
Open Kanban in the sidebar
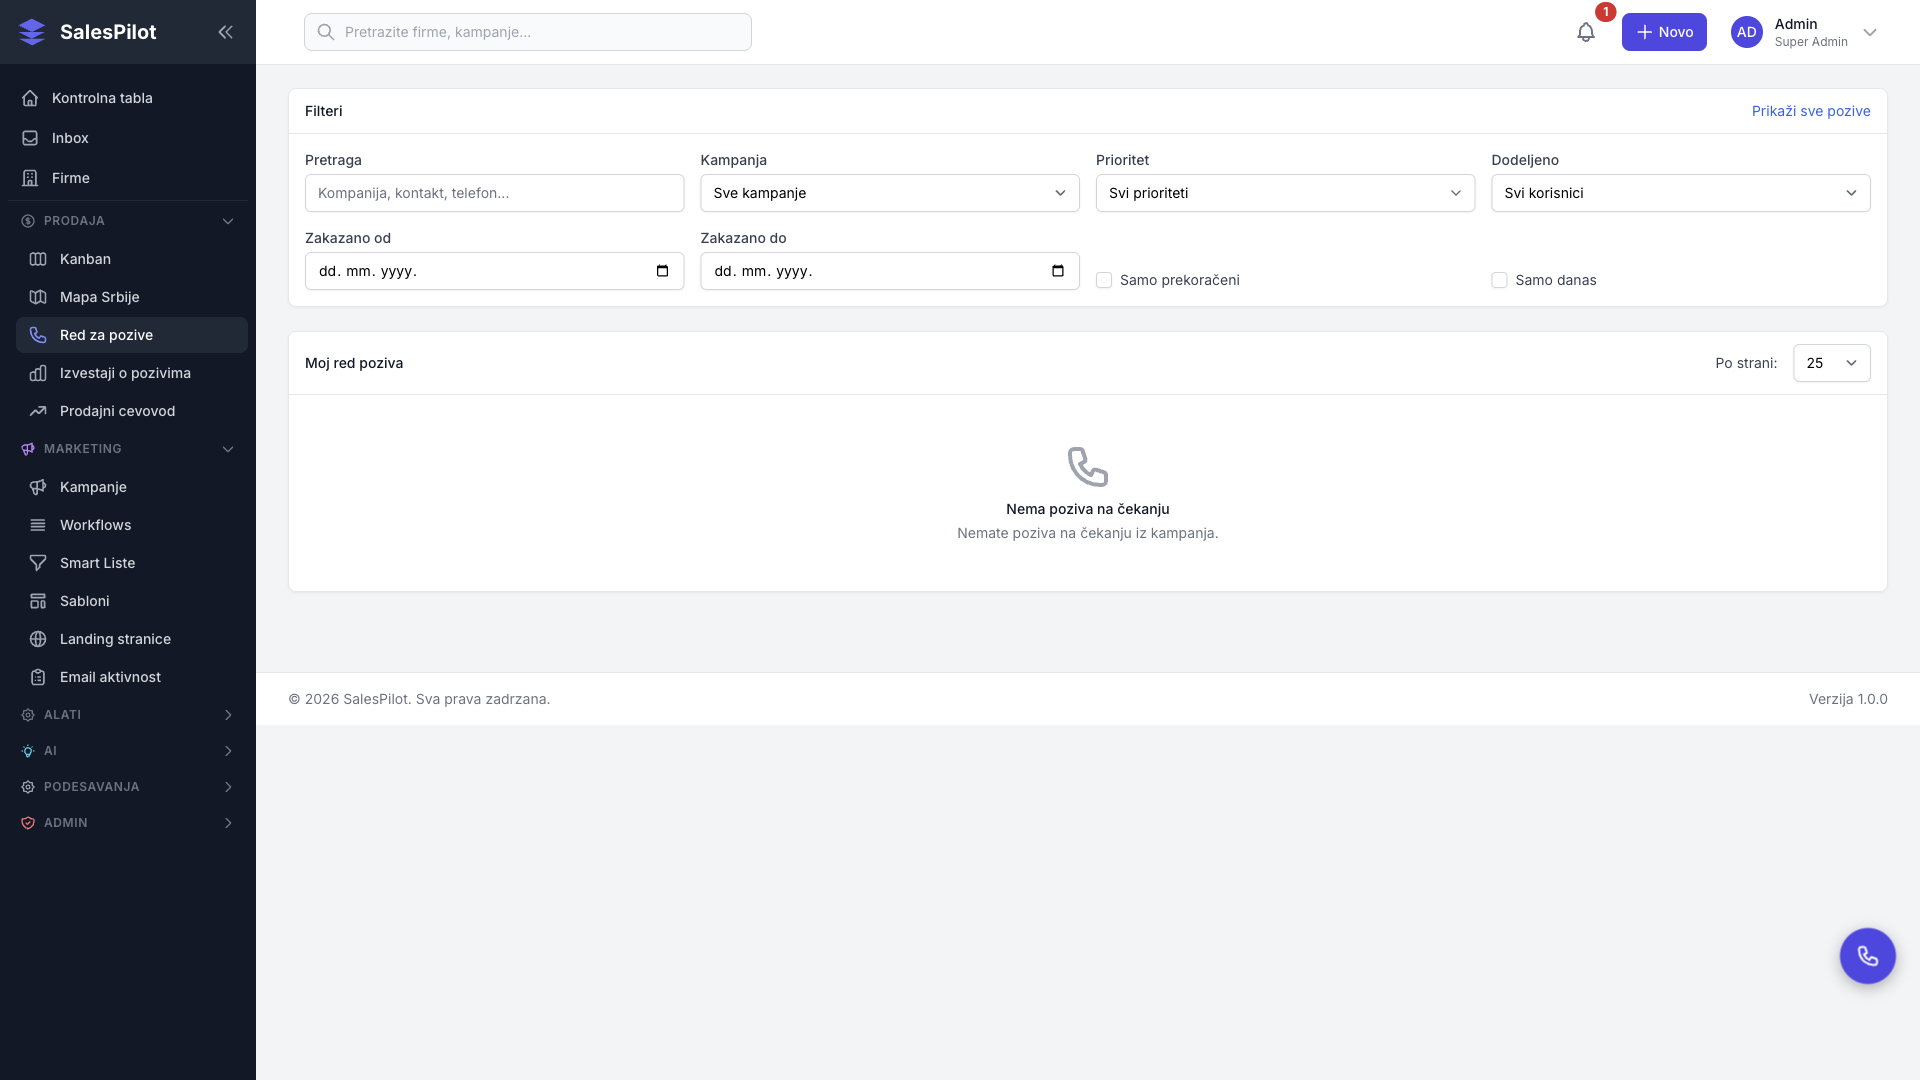[x=85, y=259]
